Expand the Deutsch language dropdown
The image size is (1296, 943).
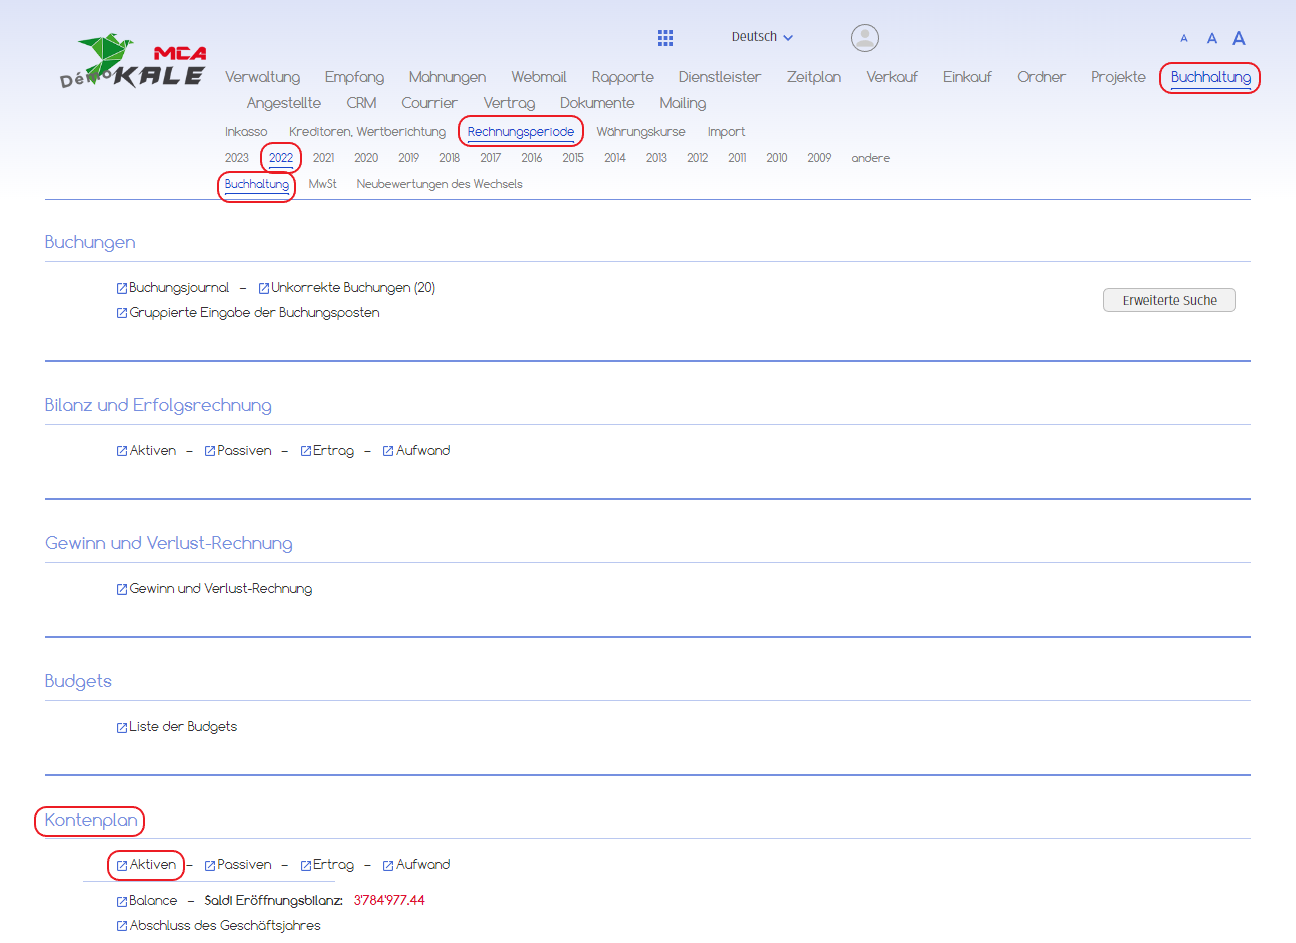pos(762,37)
